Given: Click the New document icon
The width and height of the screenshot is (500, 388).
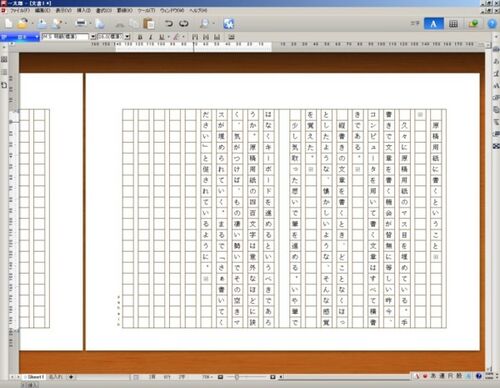Looking at the screenshot, I should (x=9, y=24).
